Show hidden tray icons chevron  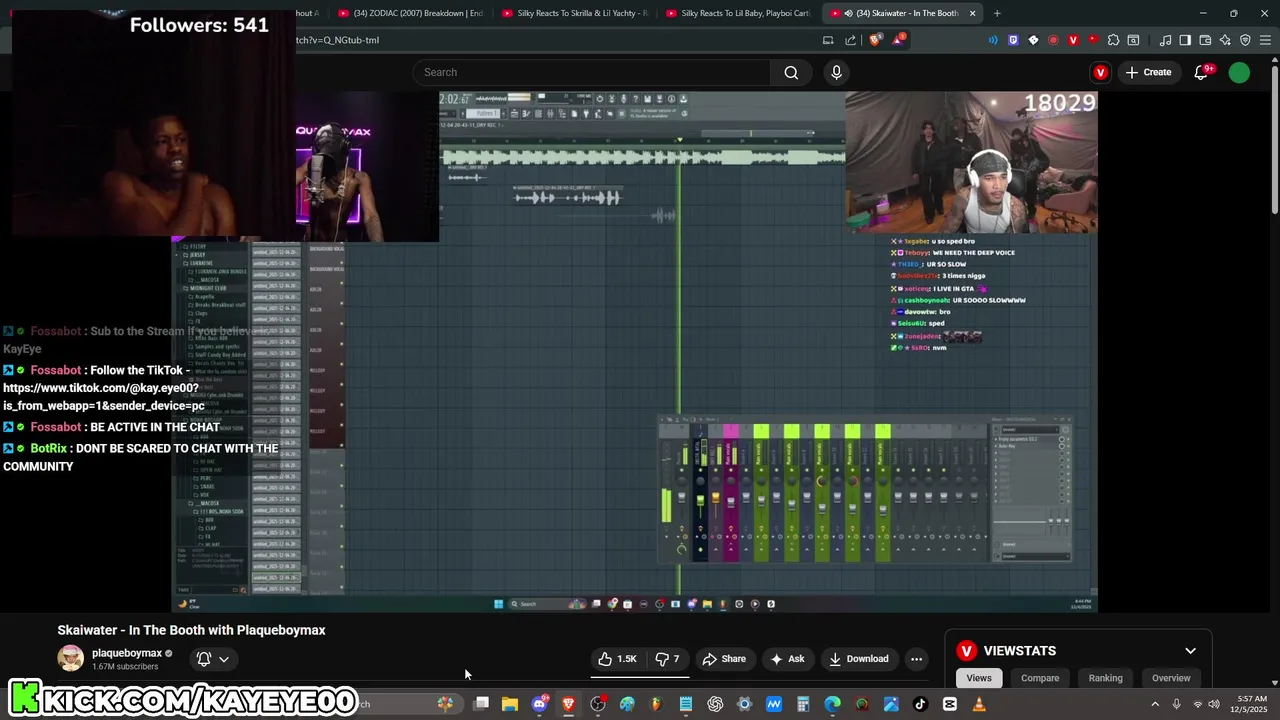pyautogui.click(x=1155, y=704)
